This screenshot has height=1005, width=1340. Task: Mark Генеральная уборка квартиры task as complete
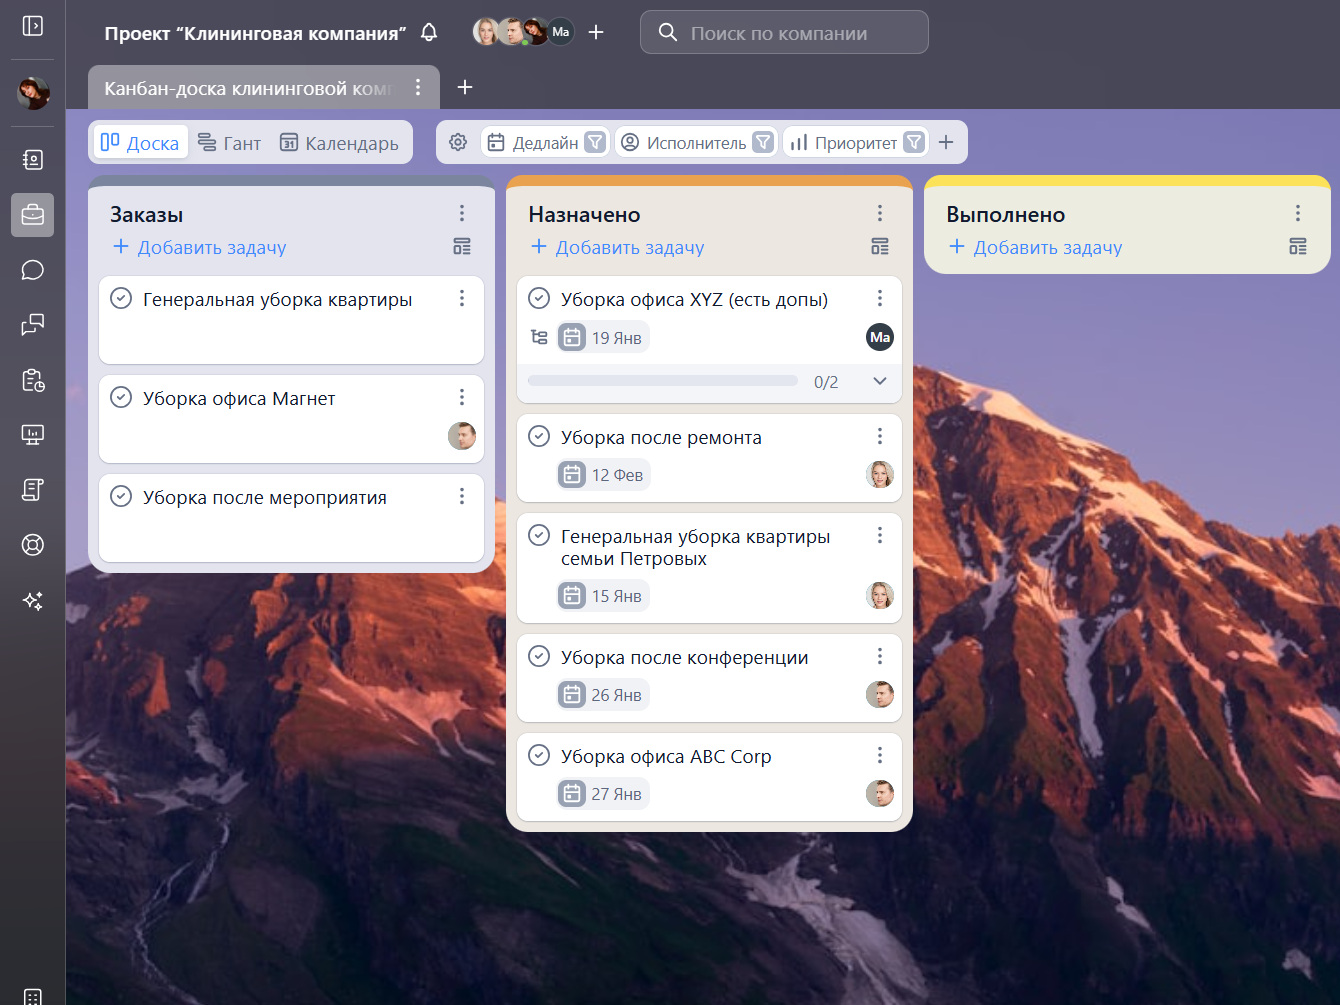click(x=121, y=299)
